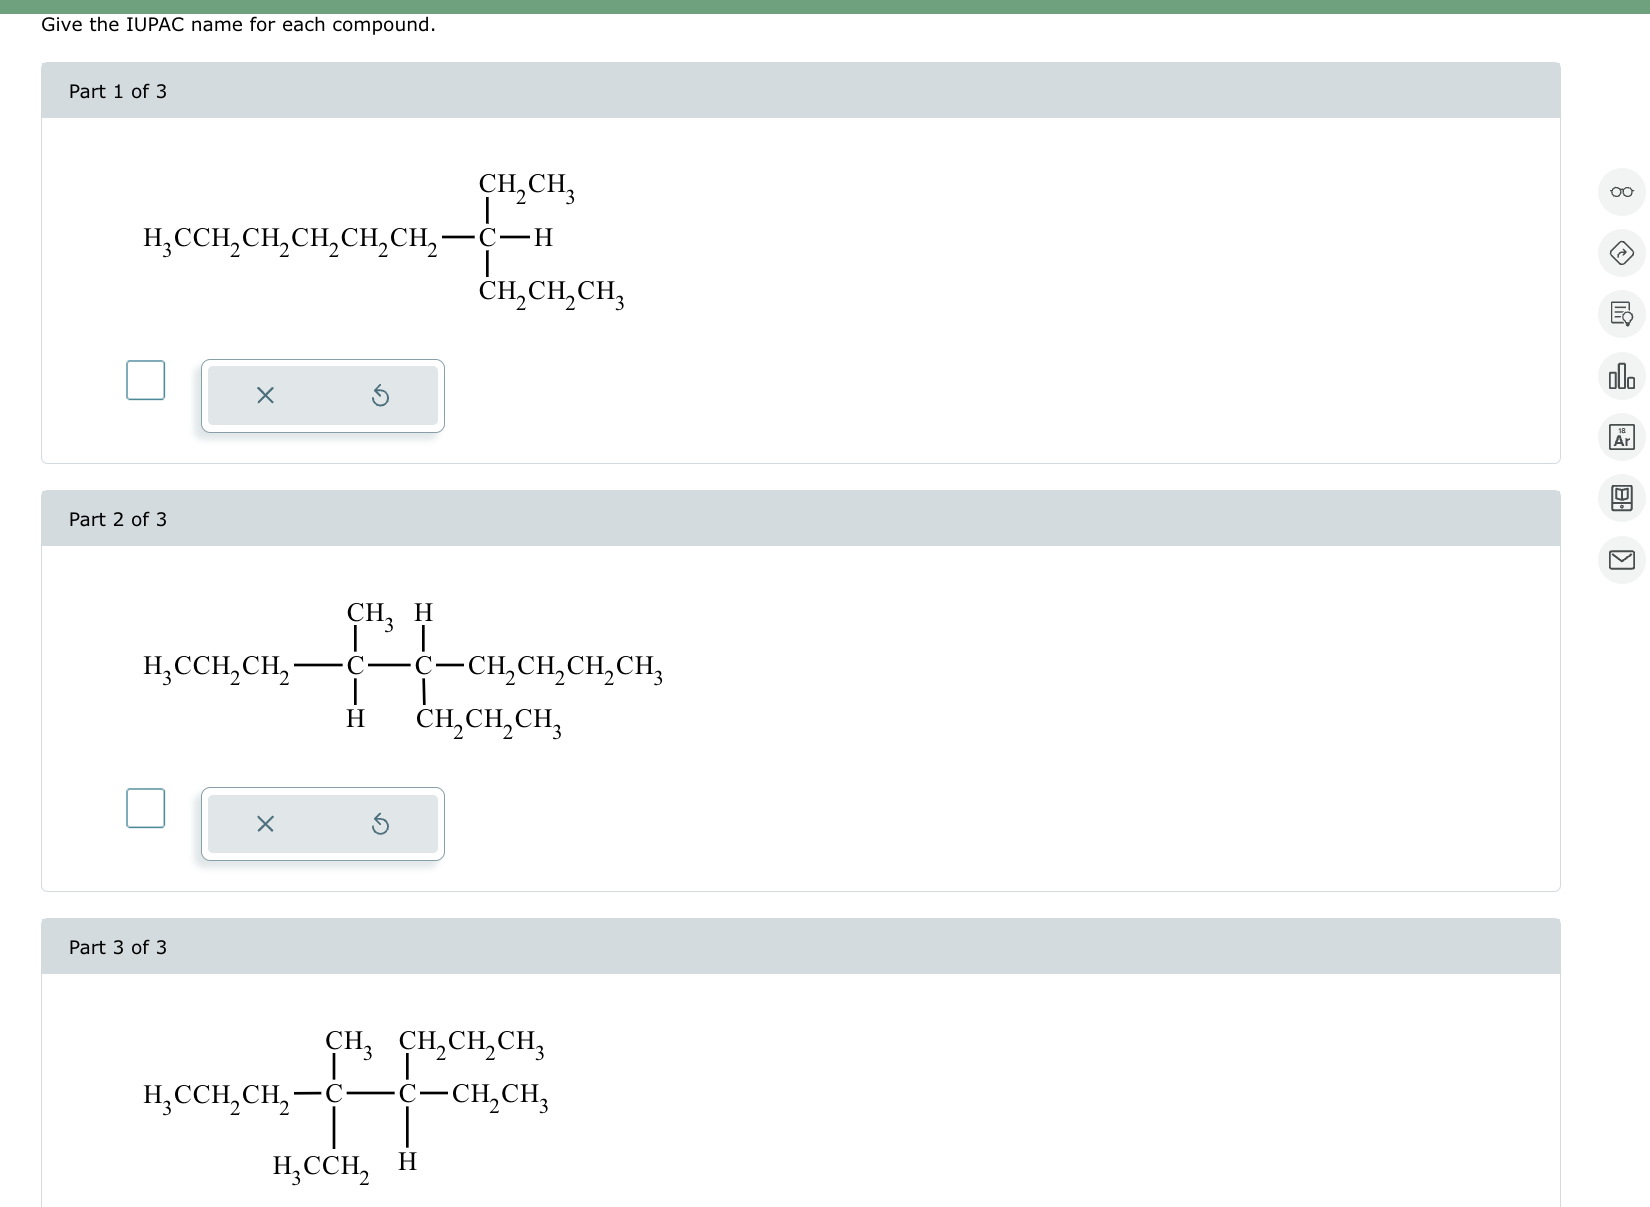Open the message envelope icon

pos(1622,560)
